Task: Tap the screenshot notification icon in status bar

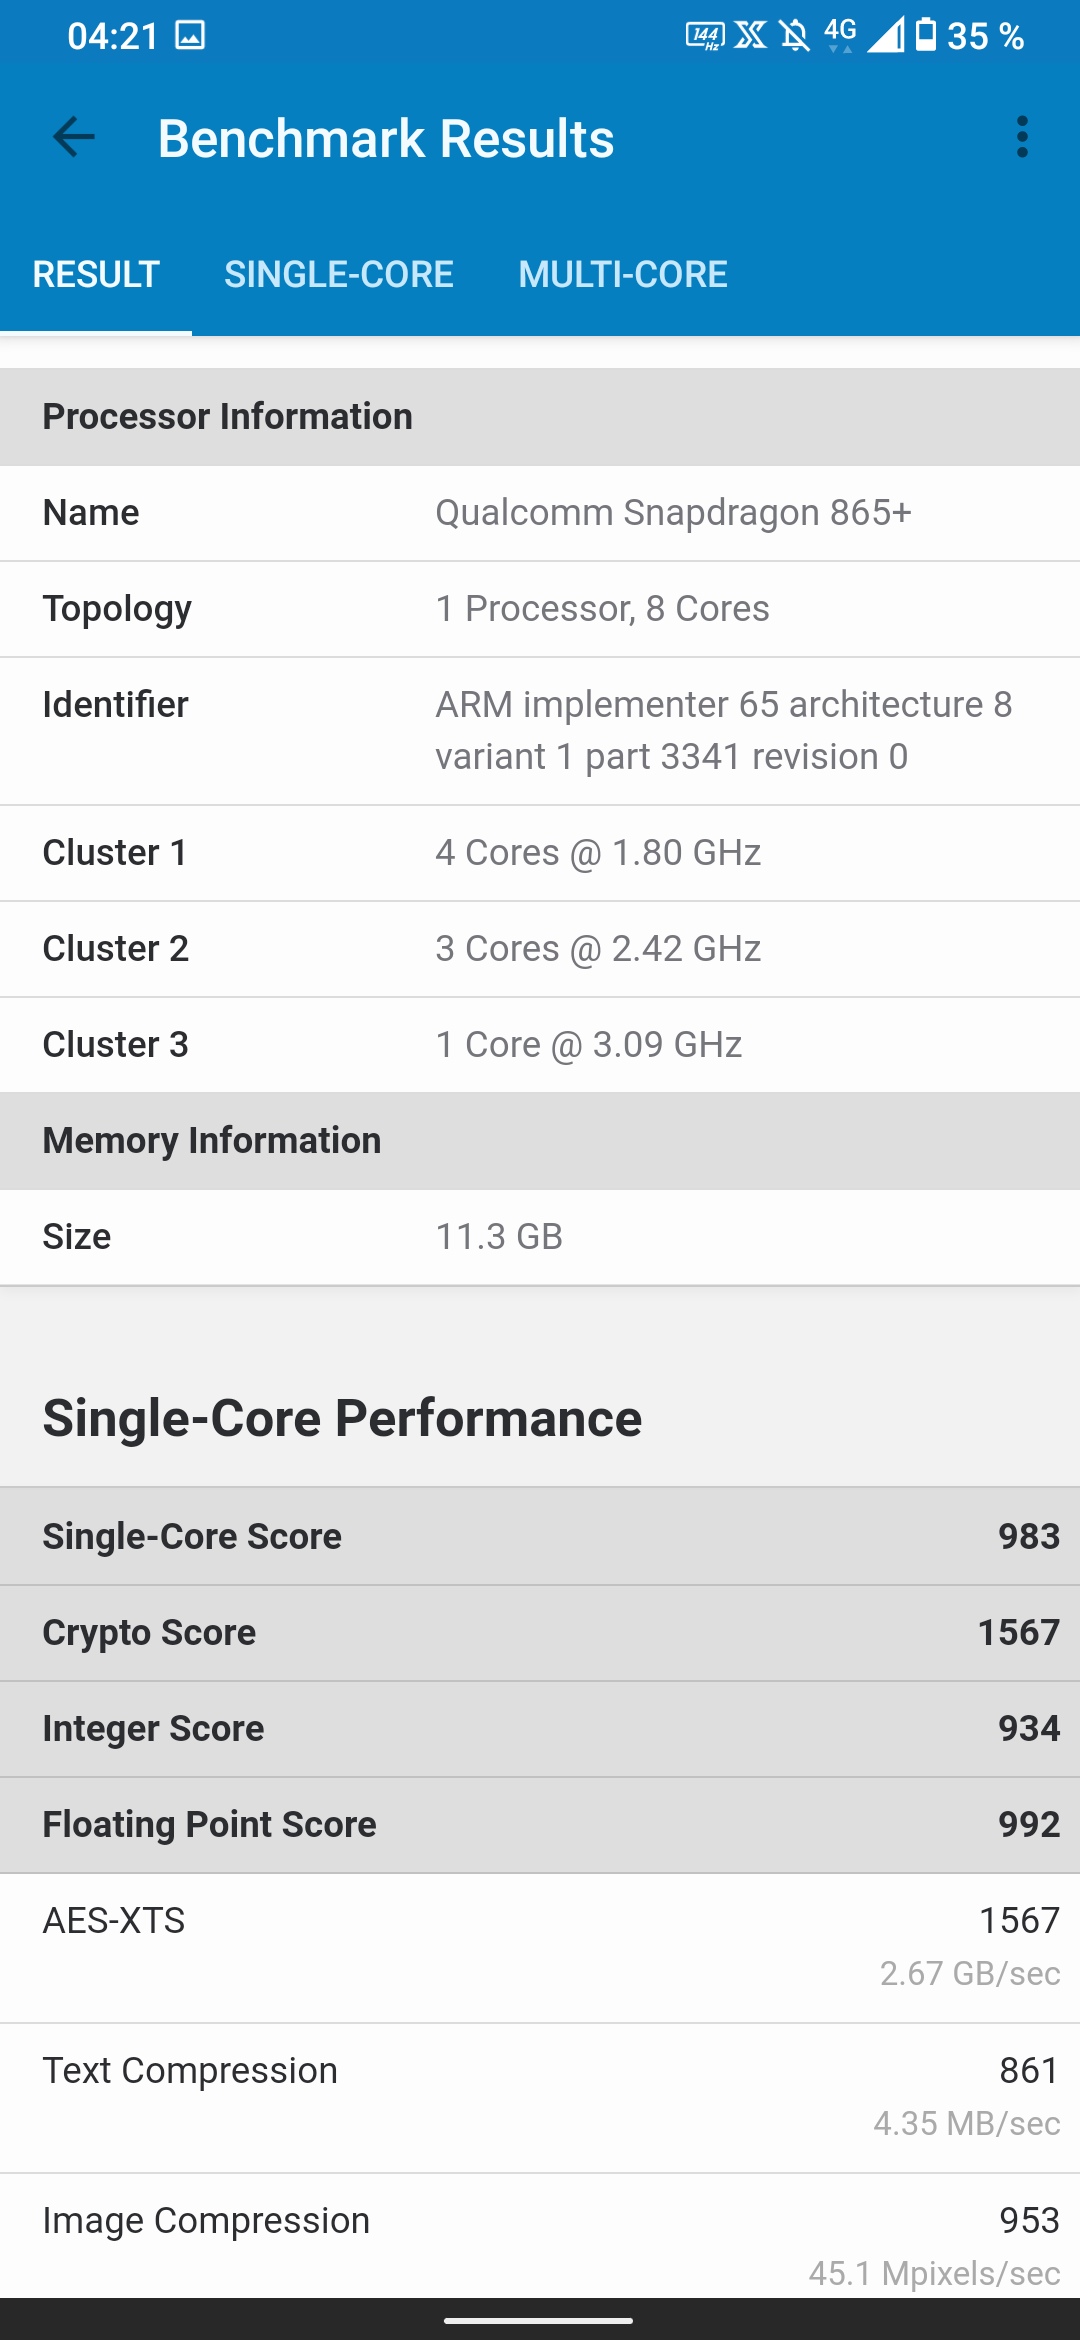Action: pos(190,36)
